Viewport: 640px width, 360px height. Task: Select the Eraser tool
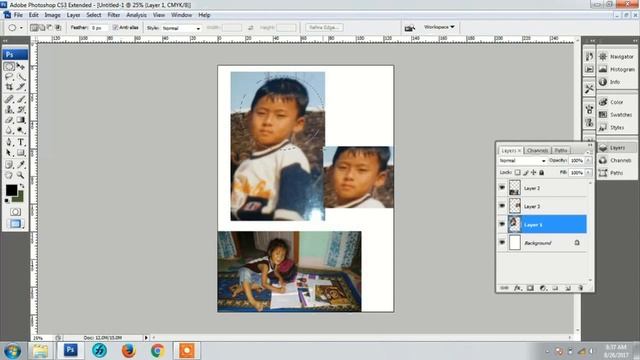(x=9, y=120)
